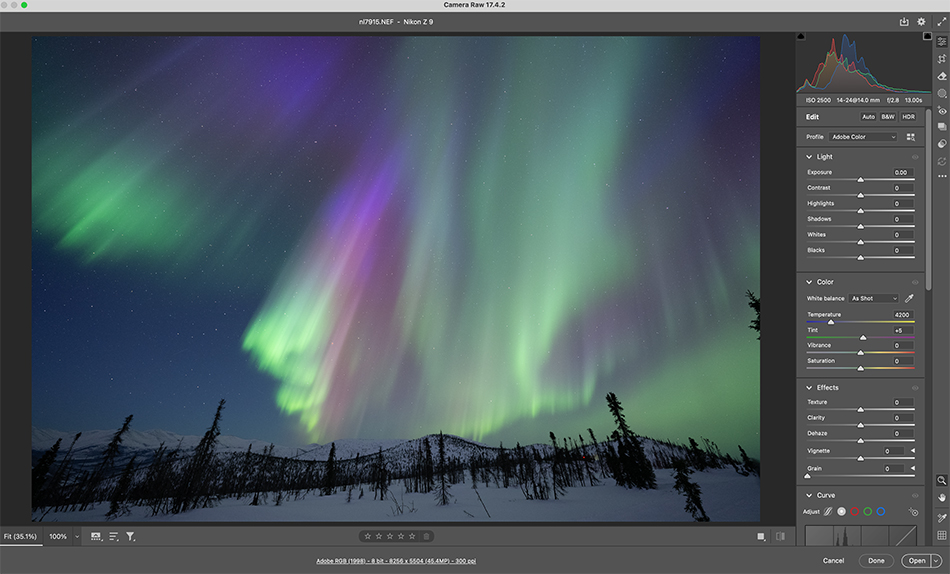Select the Hand tool
Screen dimensions: 950x574
pos(942,497)
